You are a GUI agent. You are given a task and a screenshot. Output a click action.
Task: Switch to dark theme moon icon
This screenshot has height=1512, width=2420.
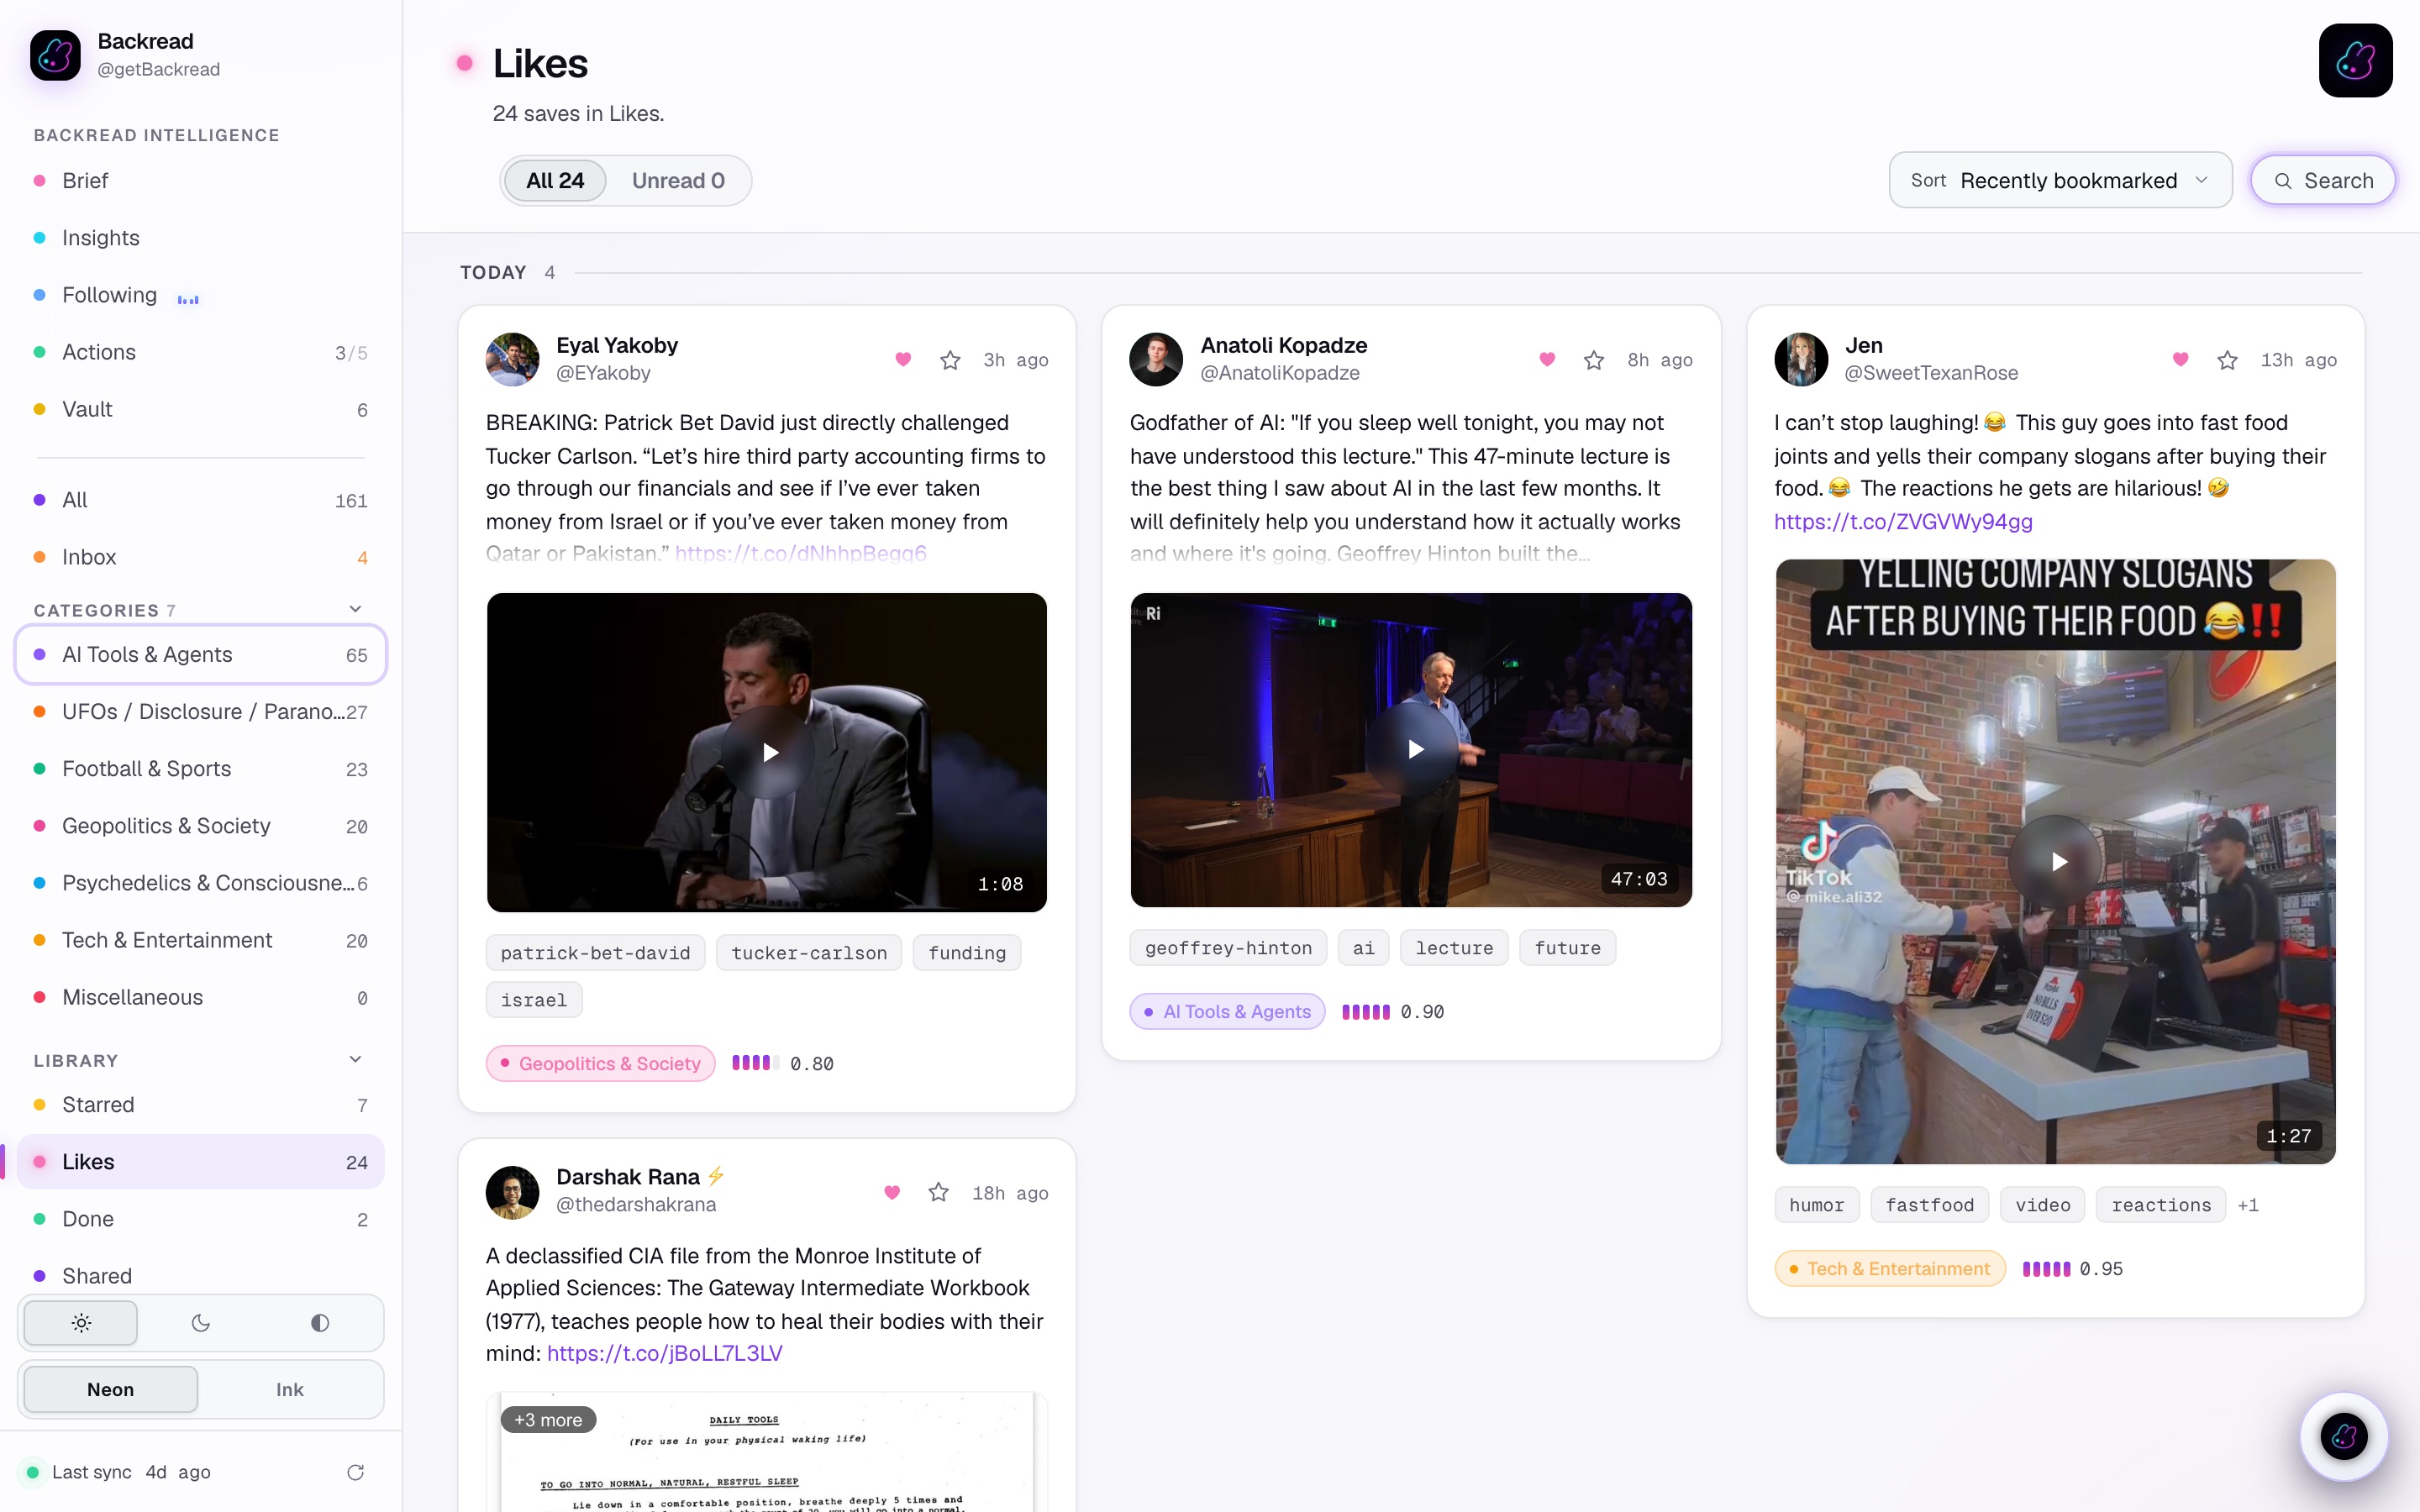(200, 1323)
